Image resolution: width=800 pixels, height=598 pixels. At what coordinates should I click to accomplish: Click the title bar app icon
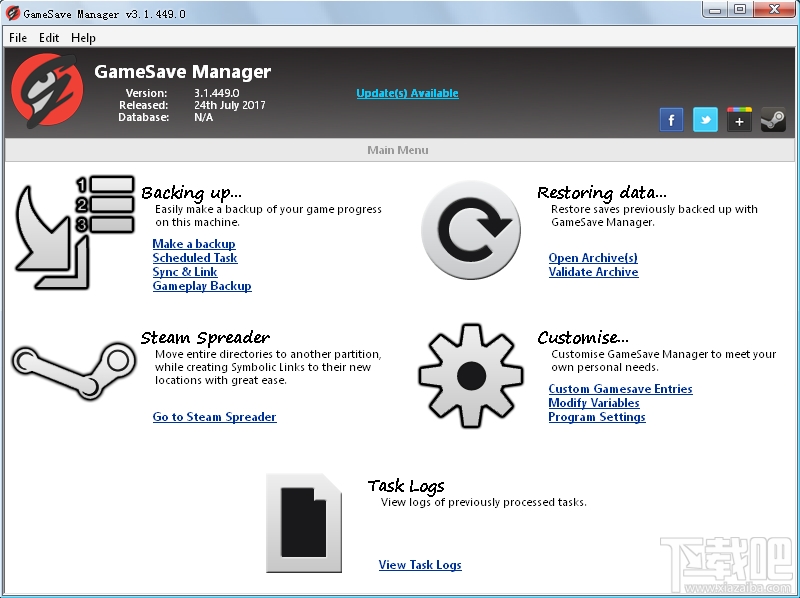[13, 13]
